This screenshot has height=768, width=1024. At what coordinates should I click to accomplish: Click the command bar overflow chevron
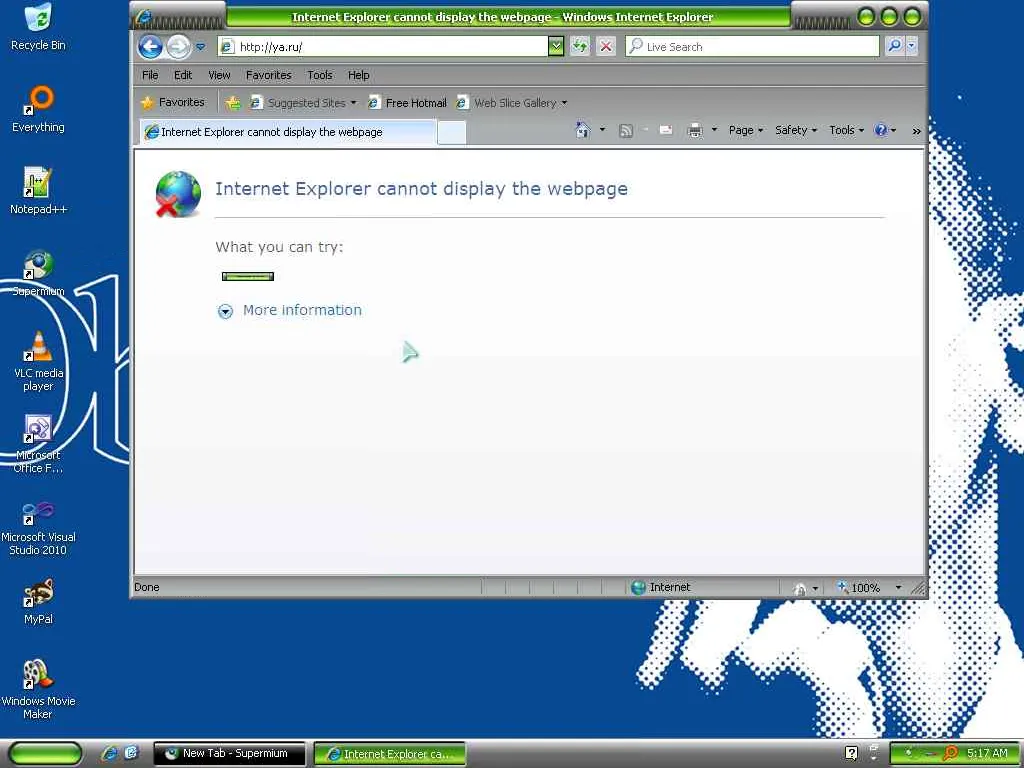(916, 131)
